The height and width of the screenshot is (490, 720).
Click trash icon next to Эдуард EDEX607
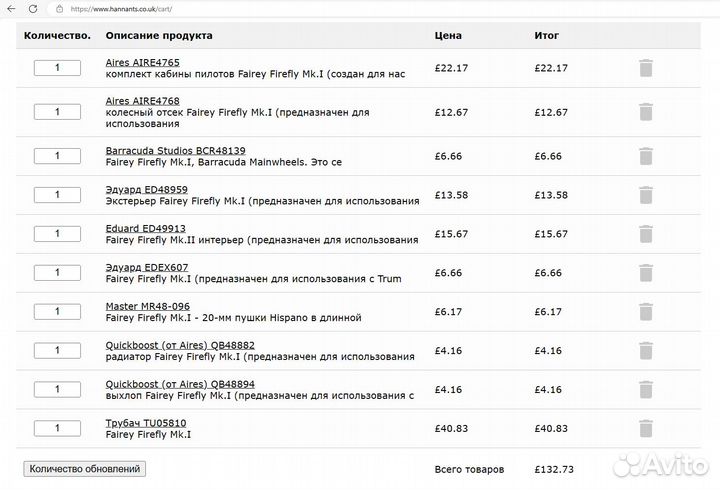646,273
